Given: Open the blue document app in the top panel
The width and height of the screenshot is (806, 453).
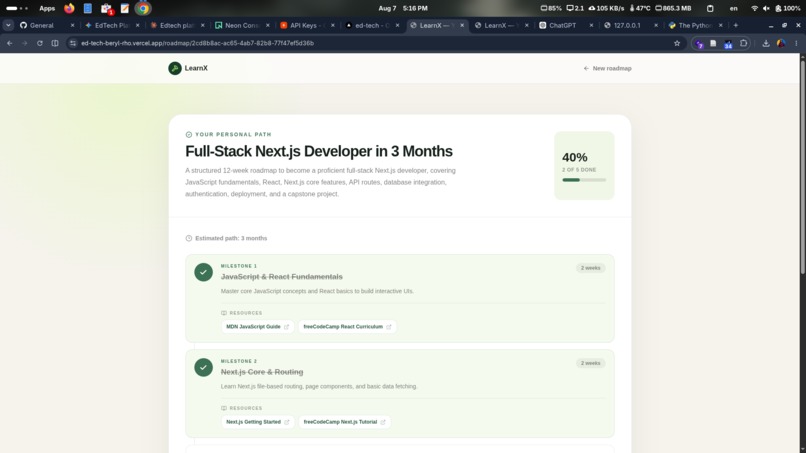Looking at the screenshot, I should click(88, 8).
